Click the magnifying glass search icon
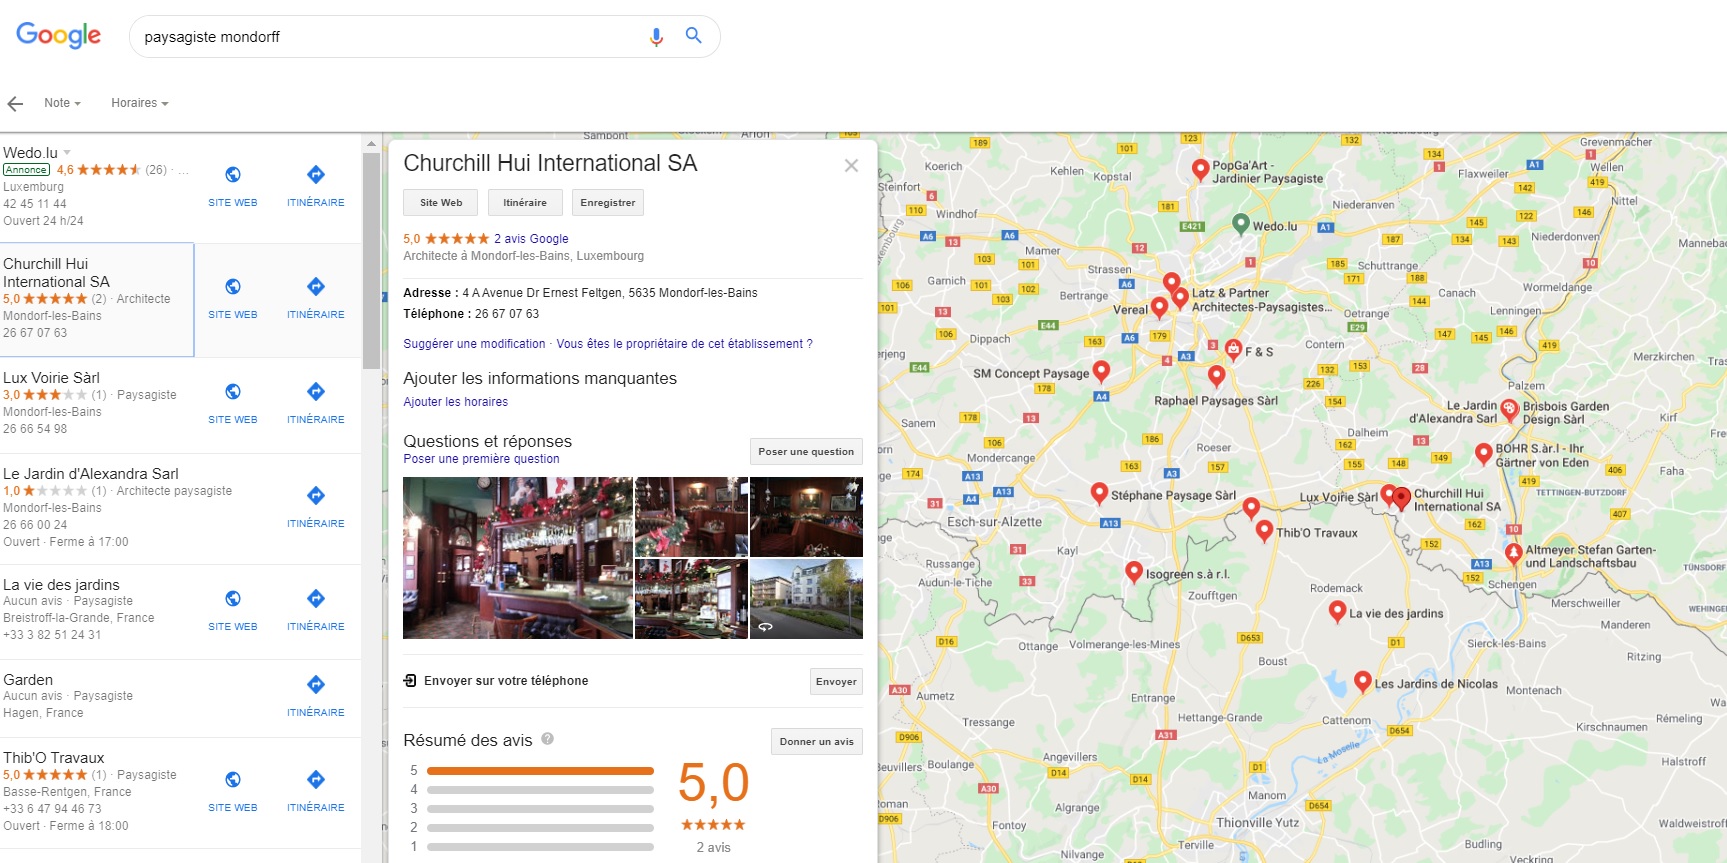Viewport: 1727px width, 863px height. point(693,36)
